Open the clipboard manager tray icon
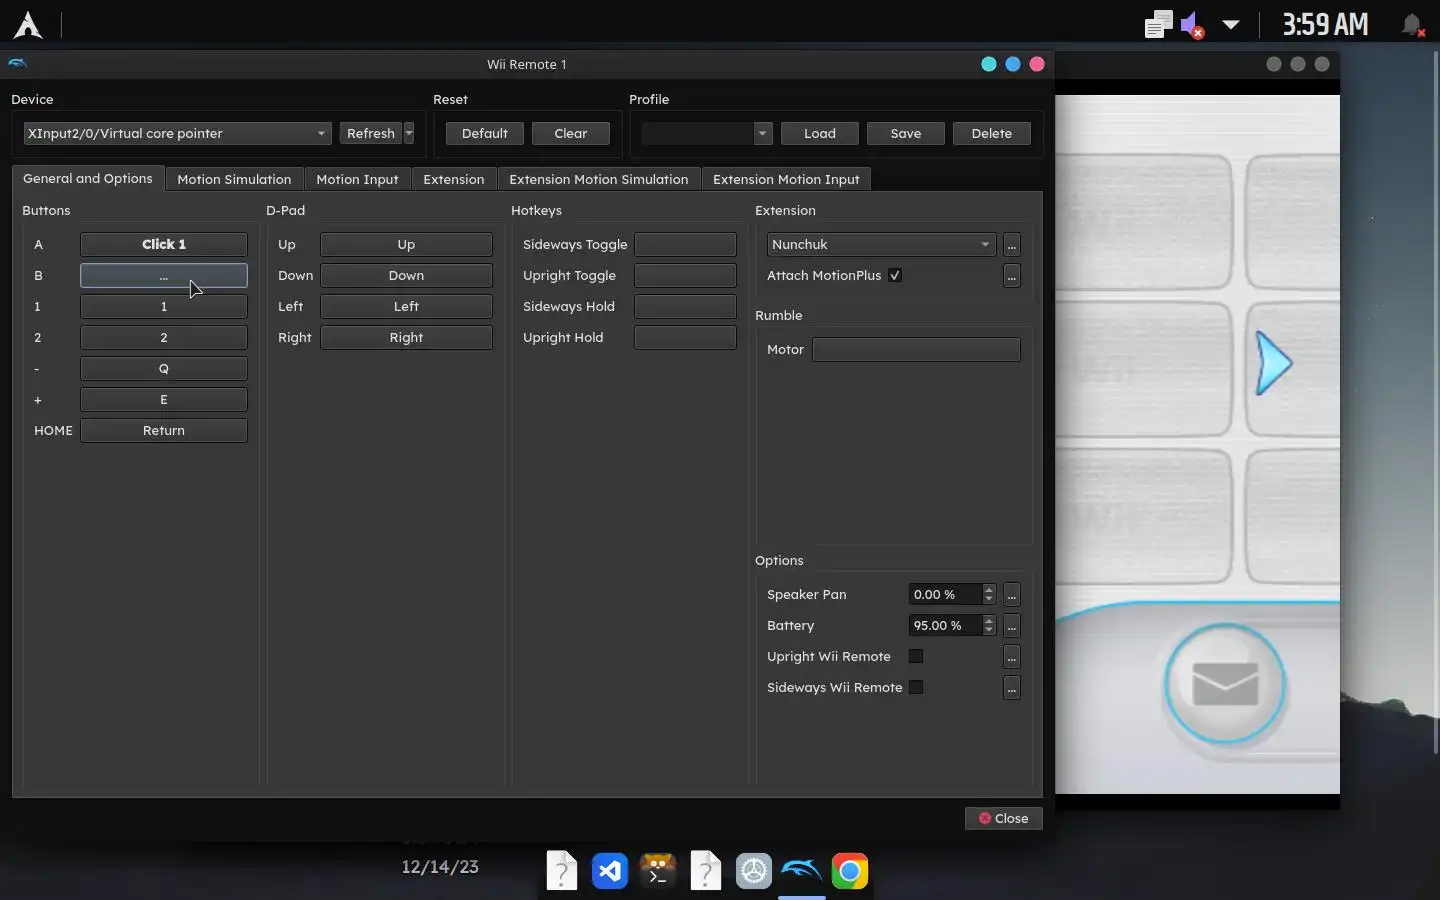The image size is (1440, 900). click(1158, 25)
